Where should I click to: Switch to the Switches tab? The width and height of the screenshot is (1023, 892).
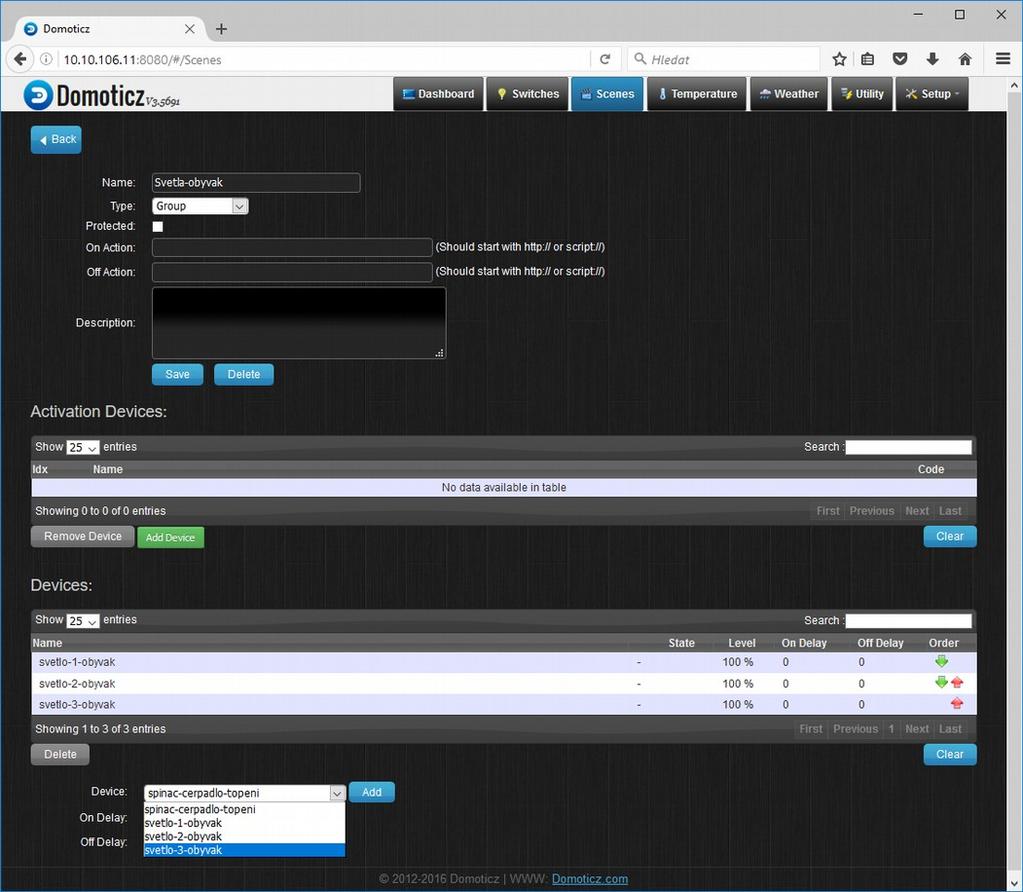coord(528,94)
